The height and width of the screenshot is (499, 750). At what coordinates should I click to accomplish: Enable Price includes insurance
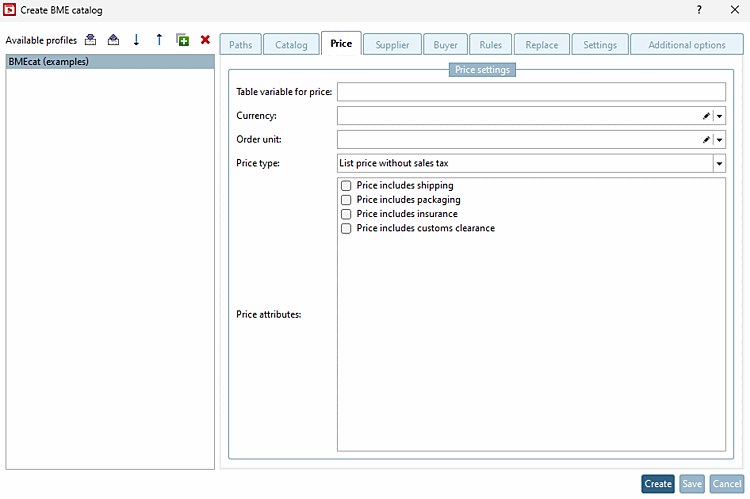point(346,214)
